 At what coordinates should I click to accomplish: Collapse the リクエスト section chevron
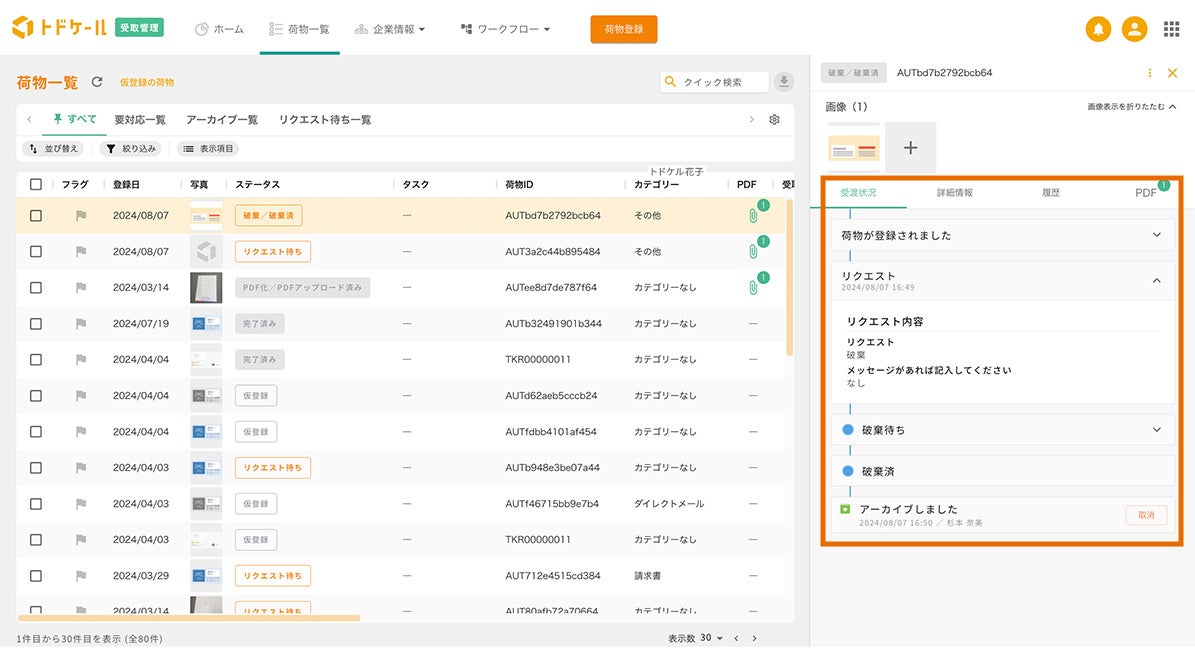(x=1157, y=281)
